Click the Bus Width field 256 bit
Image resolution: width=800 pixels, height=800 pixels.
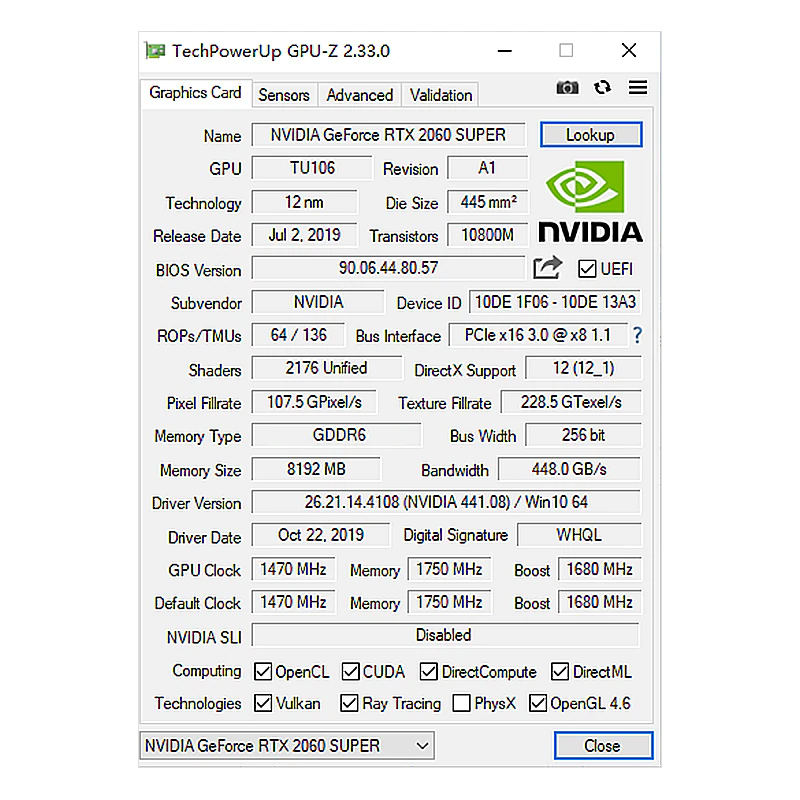pos(584,435)
